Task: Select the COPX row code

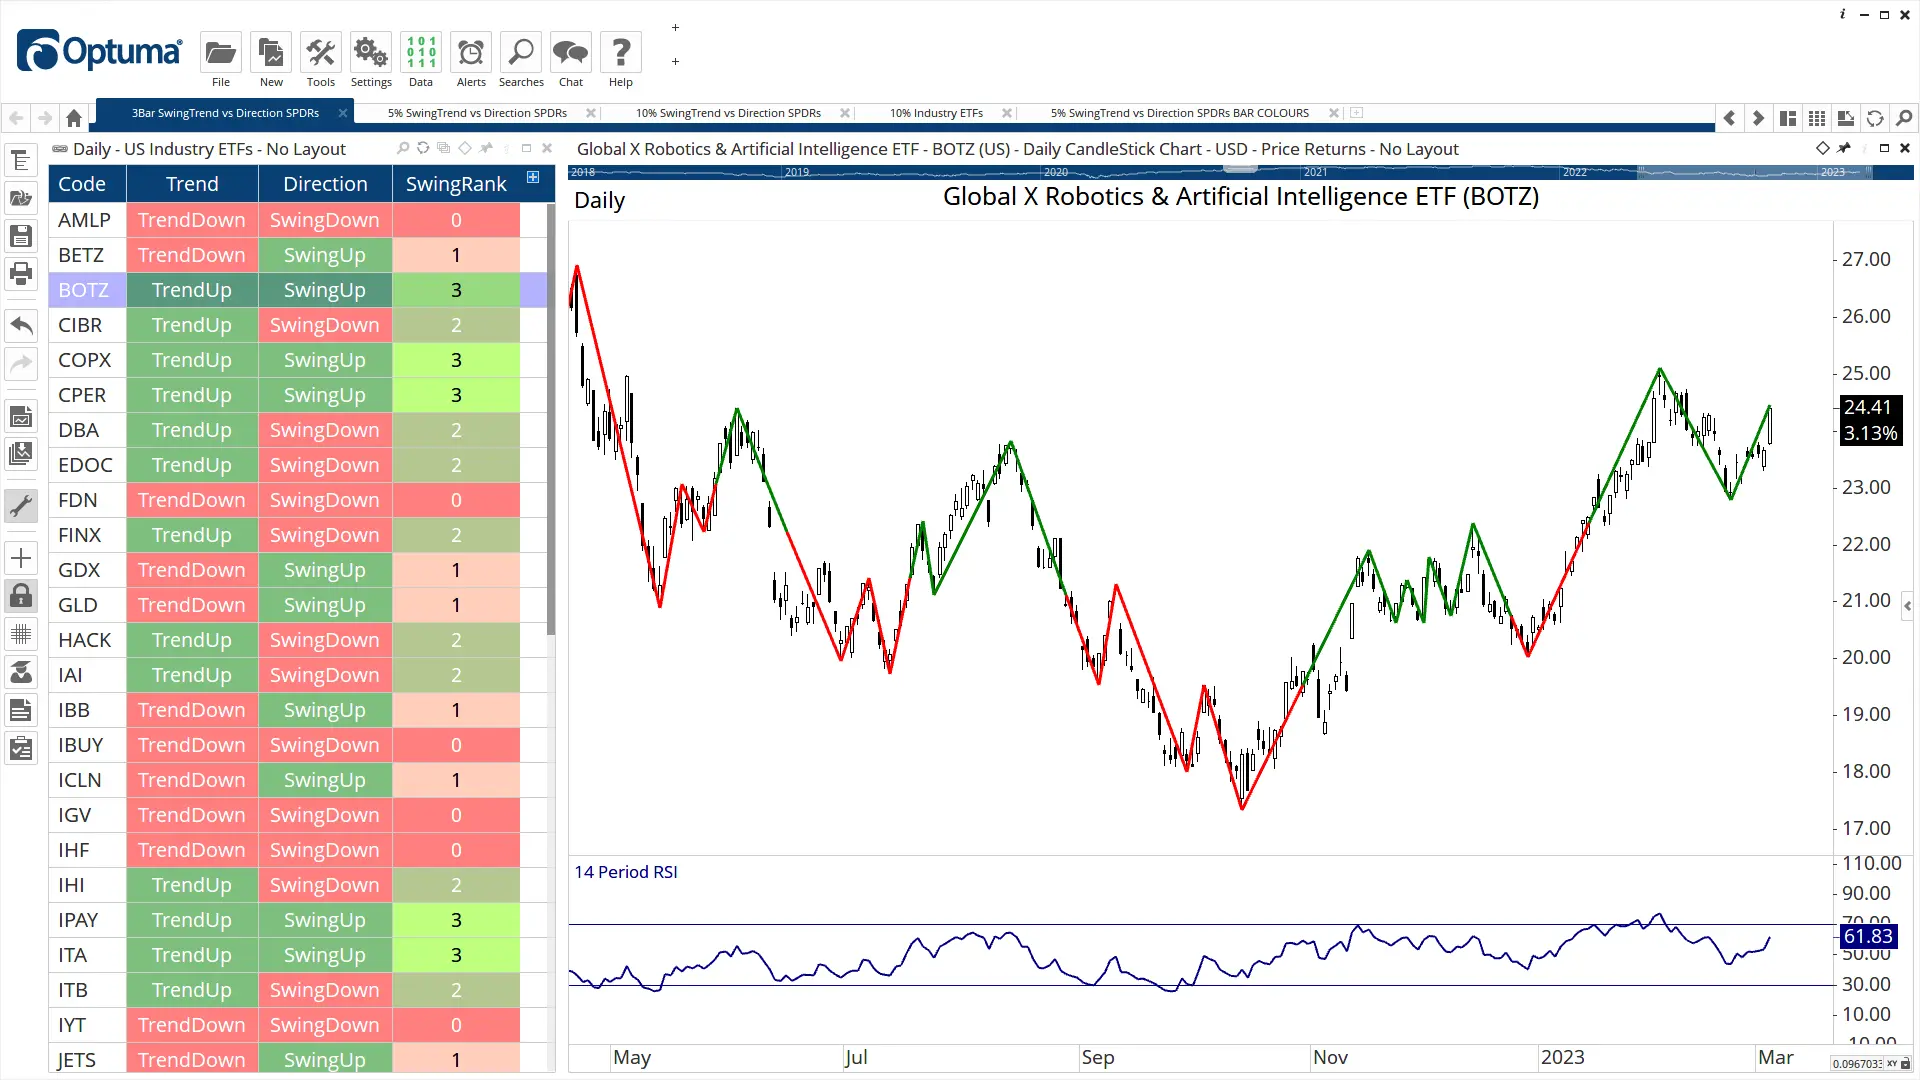Action: [85, 360]
